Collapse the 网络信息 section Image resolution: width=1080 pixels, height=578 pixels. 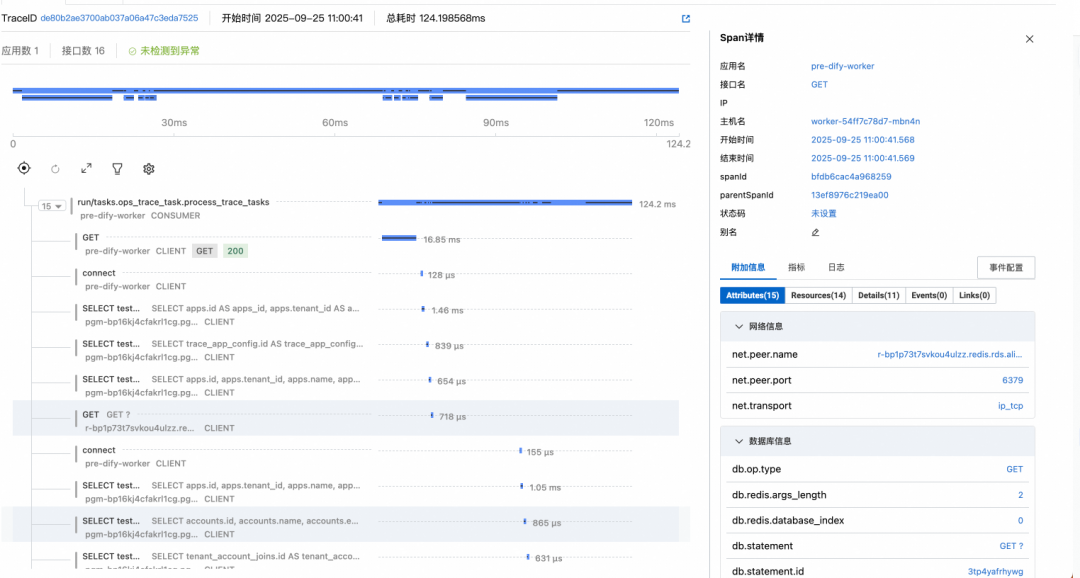(x=739, y=327)
